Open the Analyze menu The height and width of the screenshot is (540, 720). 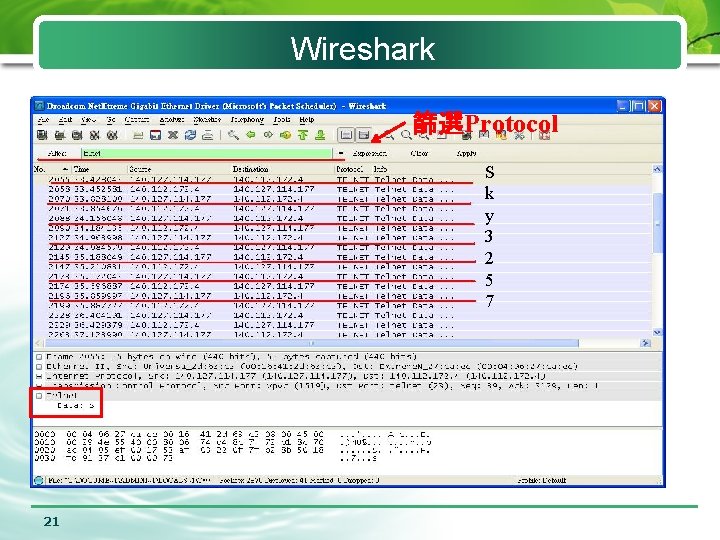[x=172, y=119]
